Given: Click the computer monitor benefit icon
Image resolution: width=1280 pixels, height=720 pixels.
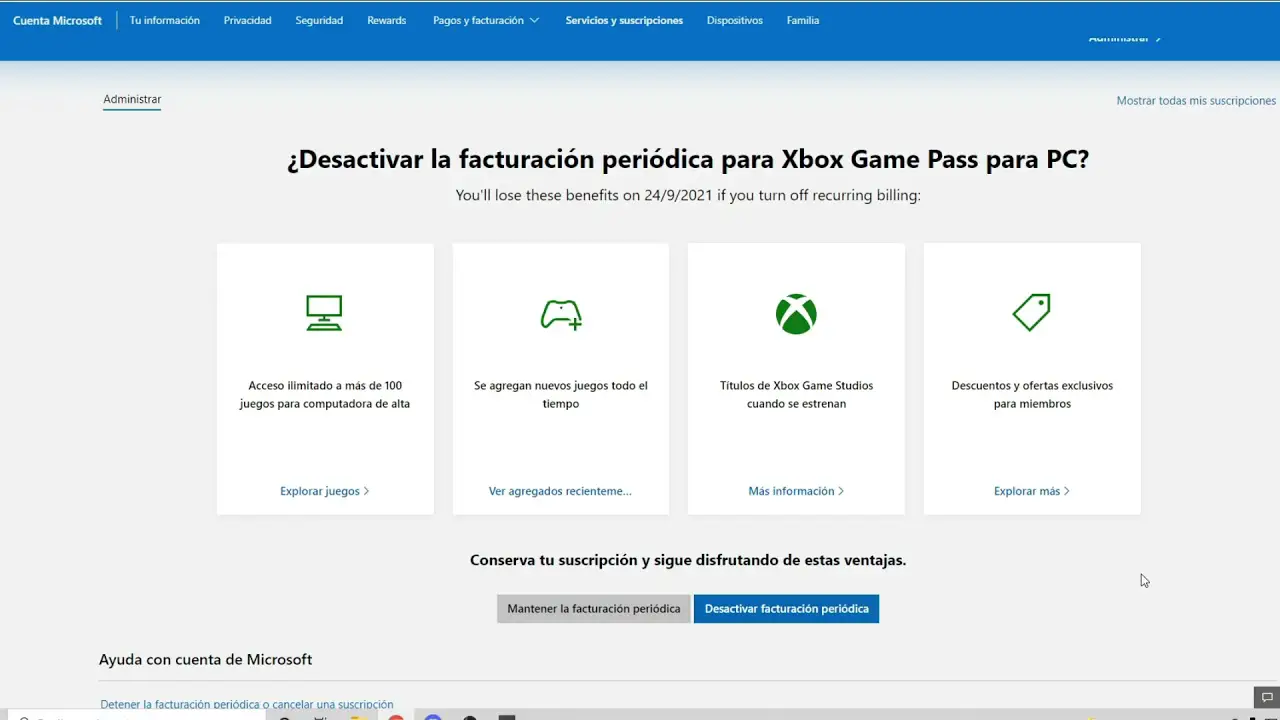Looking at the screenshot, I should tap(324, 313).
